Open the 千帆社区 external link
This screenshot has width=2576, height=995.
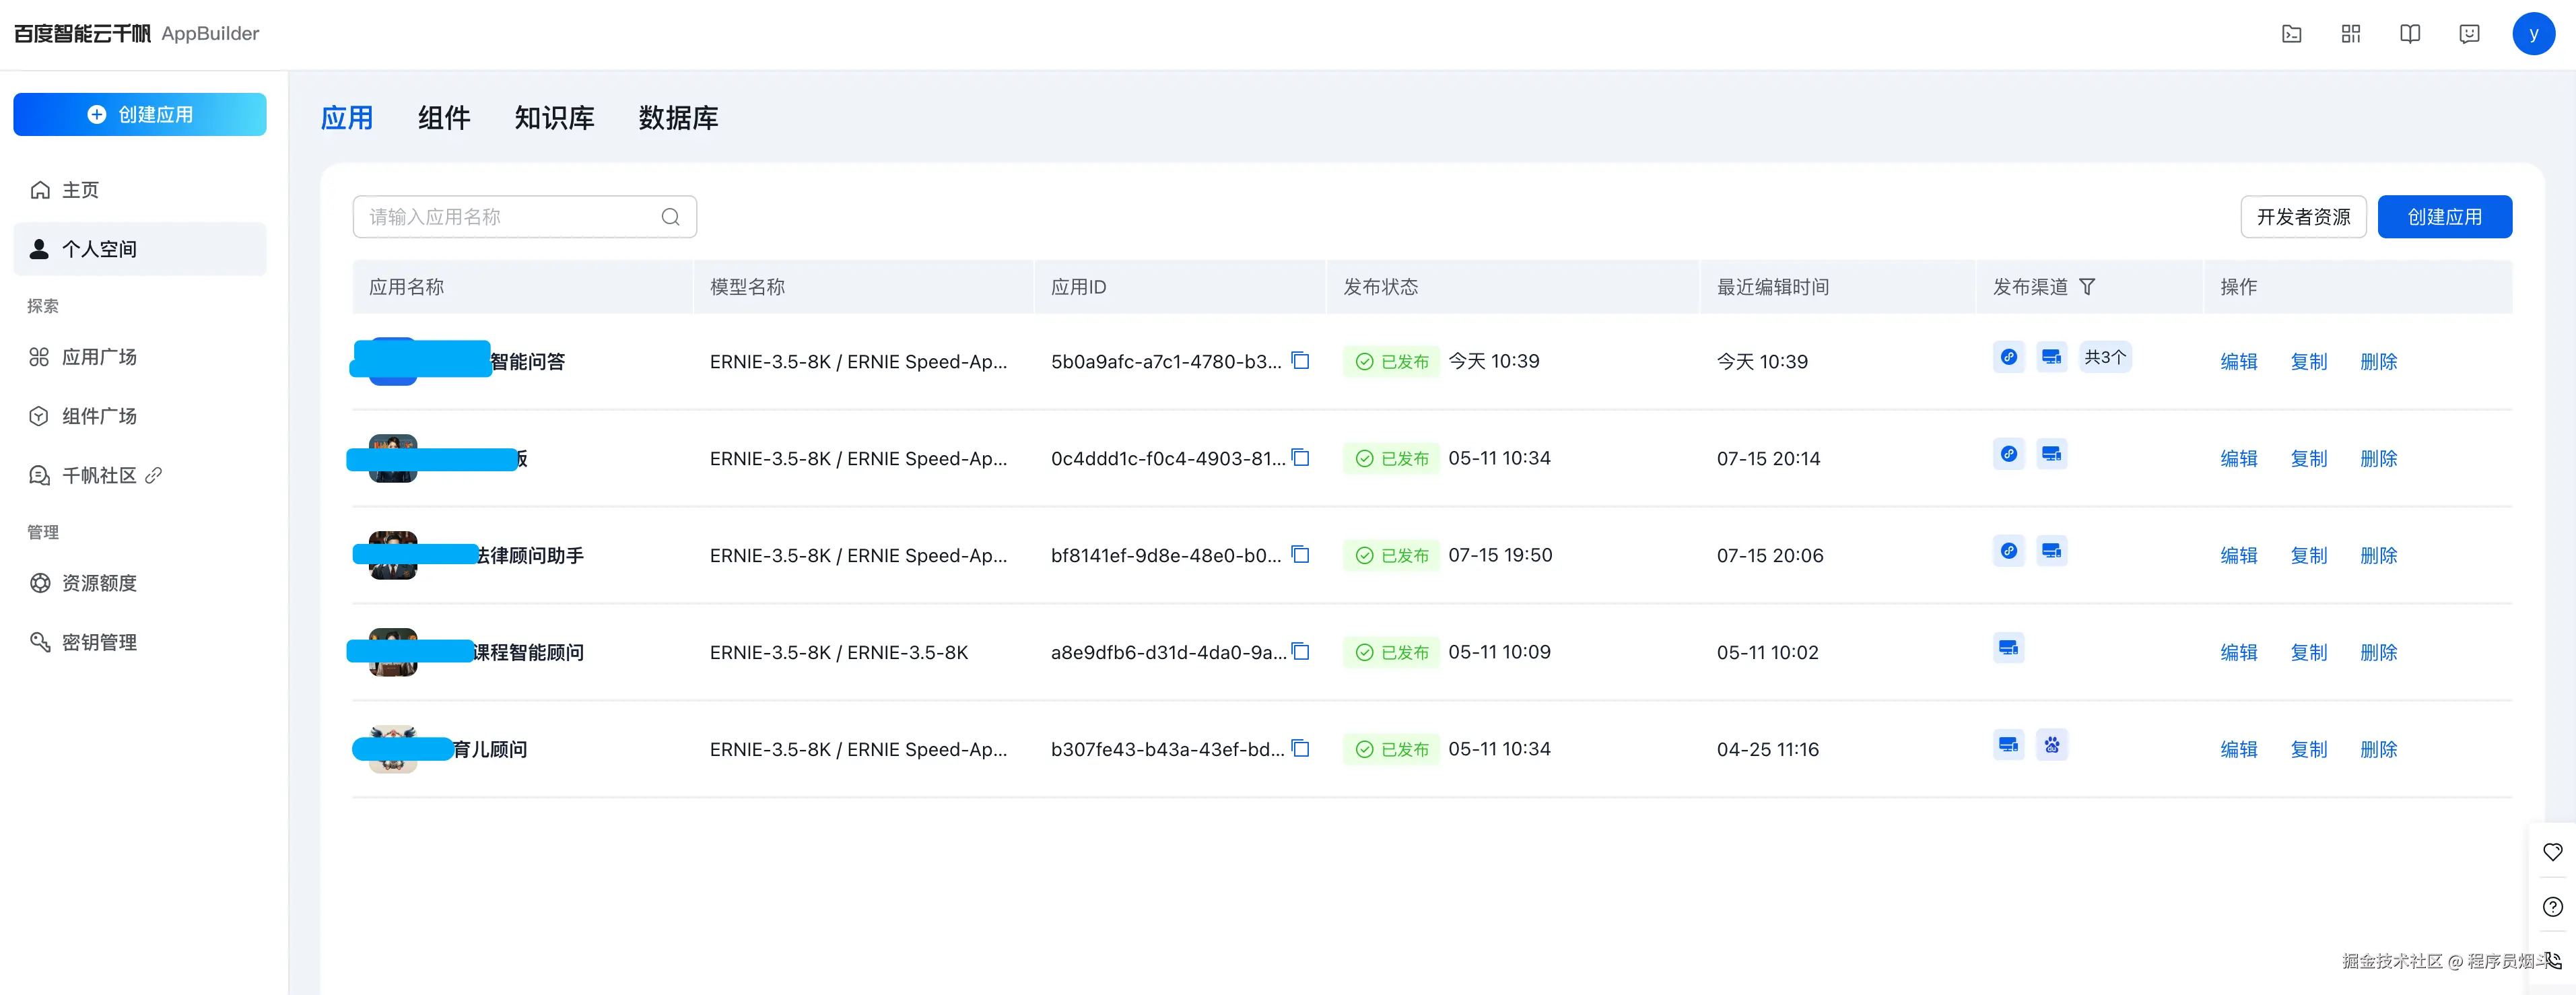(99, 475)
